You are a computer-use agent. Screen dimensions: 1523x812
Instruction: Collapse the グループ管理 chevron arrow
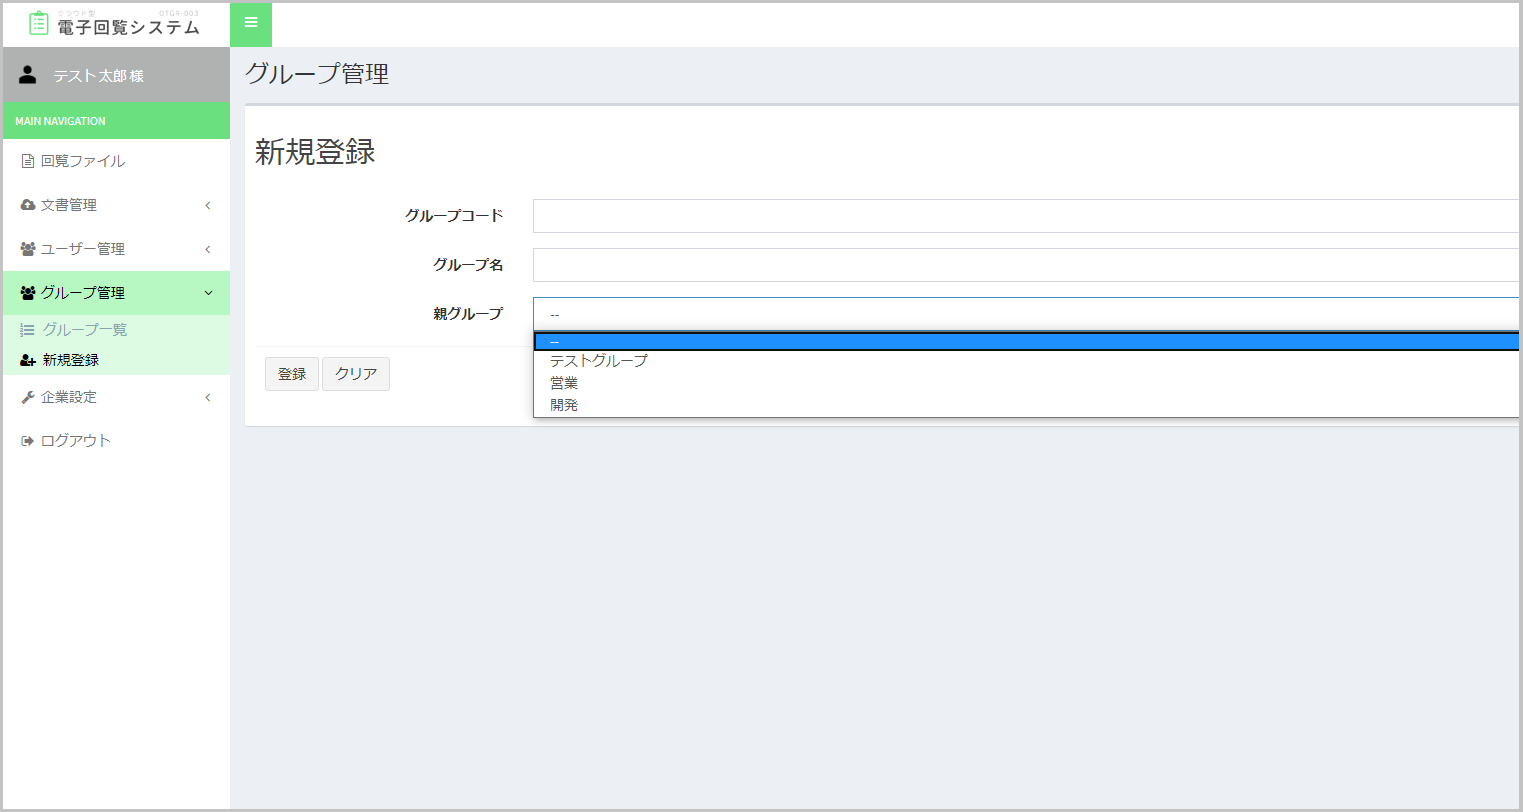[x=208, y=293]
